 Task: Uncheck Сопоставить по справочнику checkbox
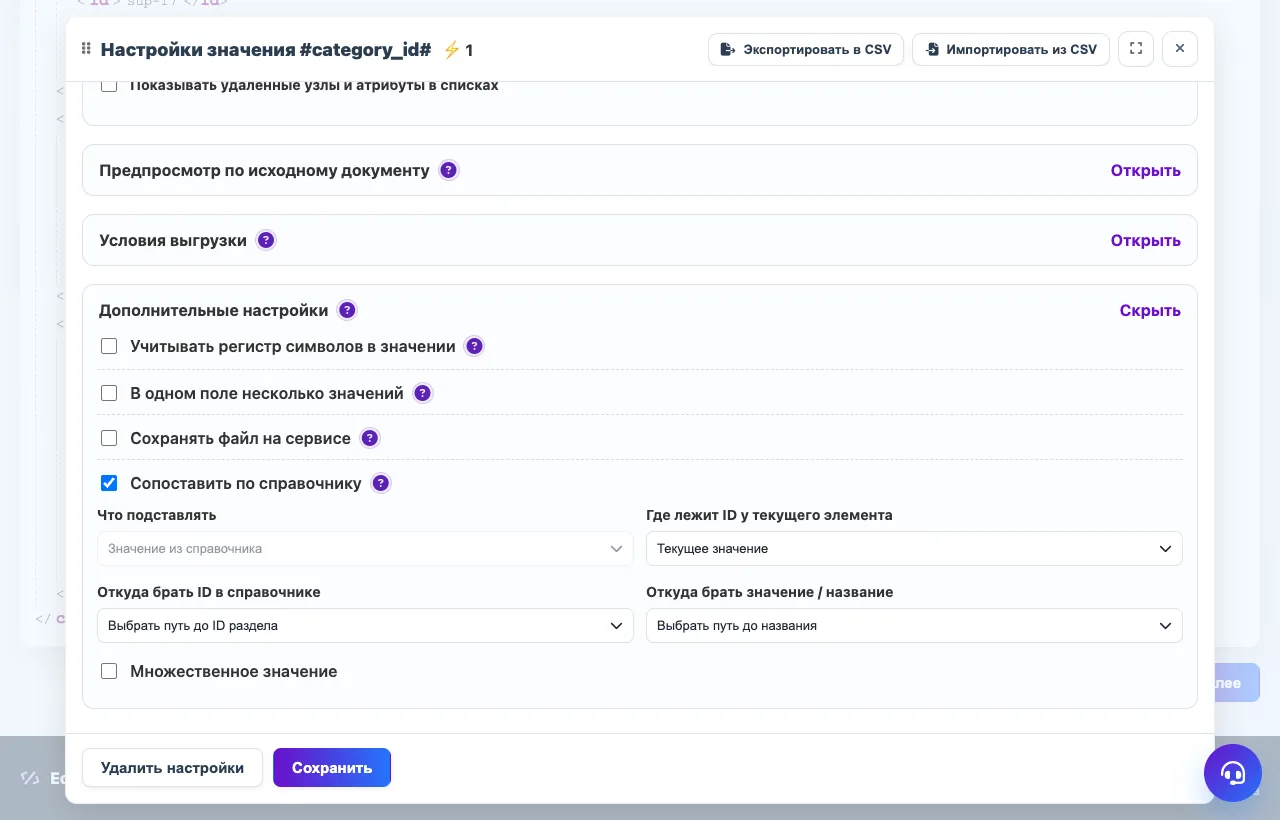click(109, 483)
